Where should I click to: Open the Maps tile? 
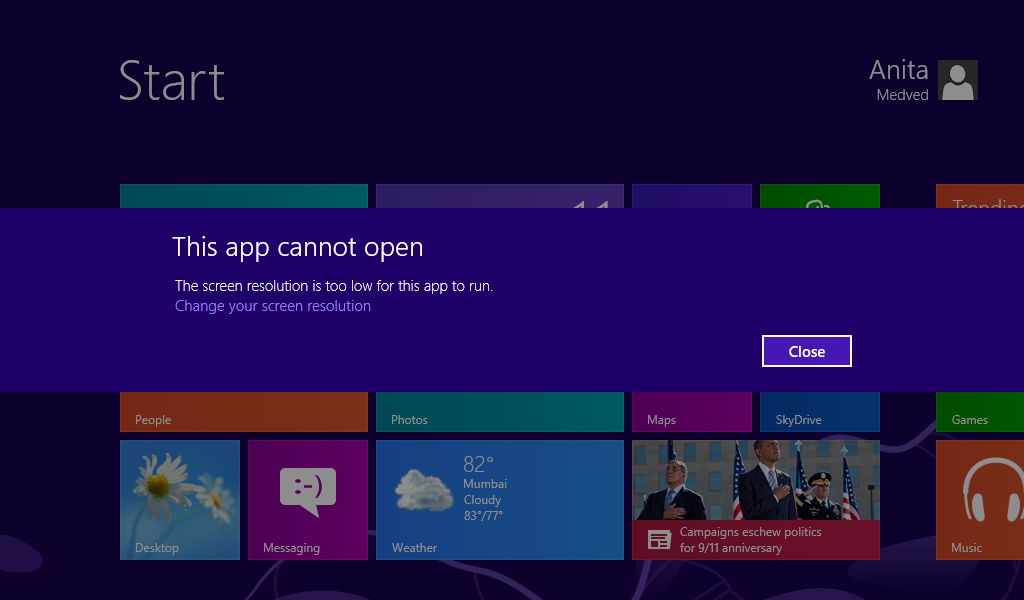point(691,412)
